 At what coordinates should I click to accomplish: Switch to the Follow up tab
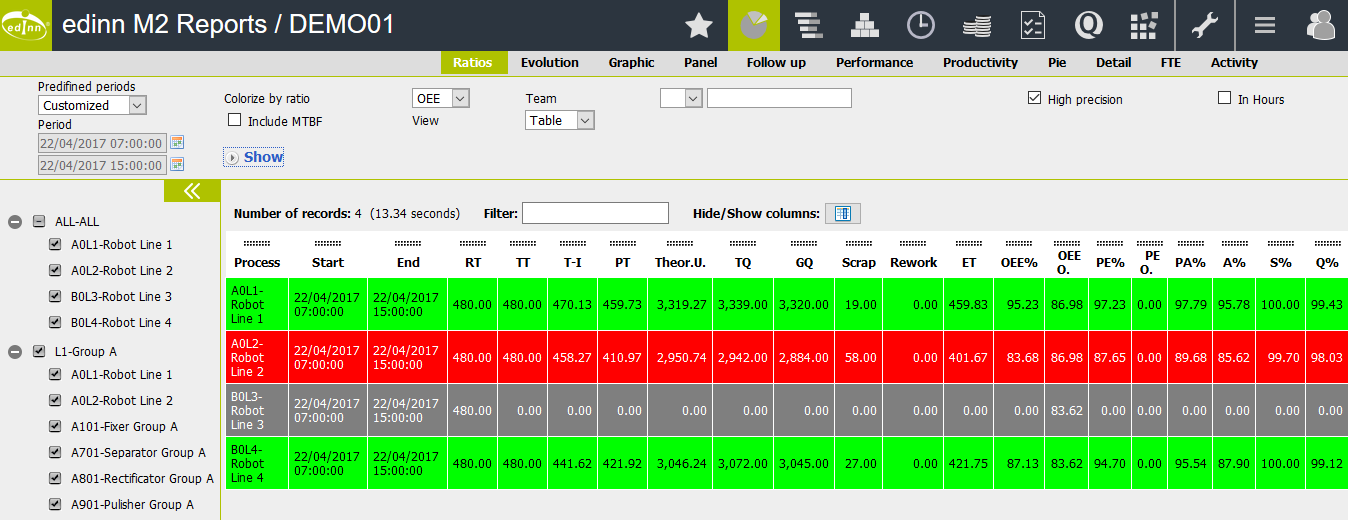(776, 62)
